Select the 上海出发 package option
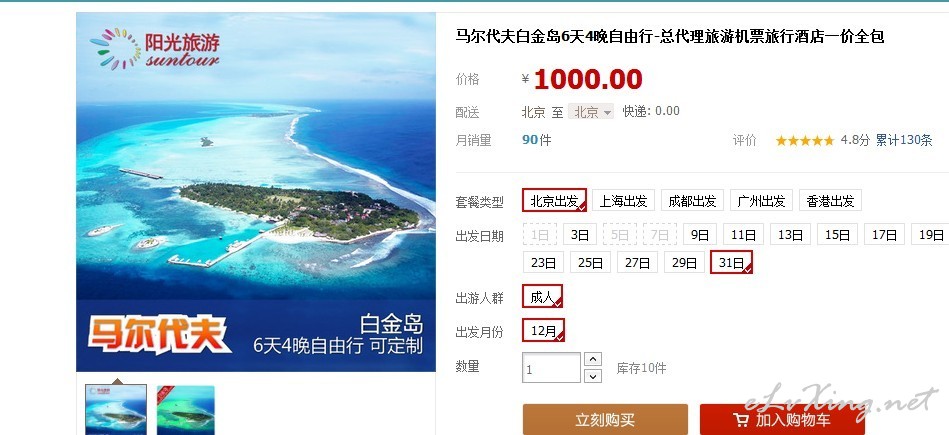 coord(623,200)
